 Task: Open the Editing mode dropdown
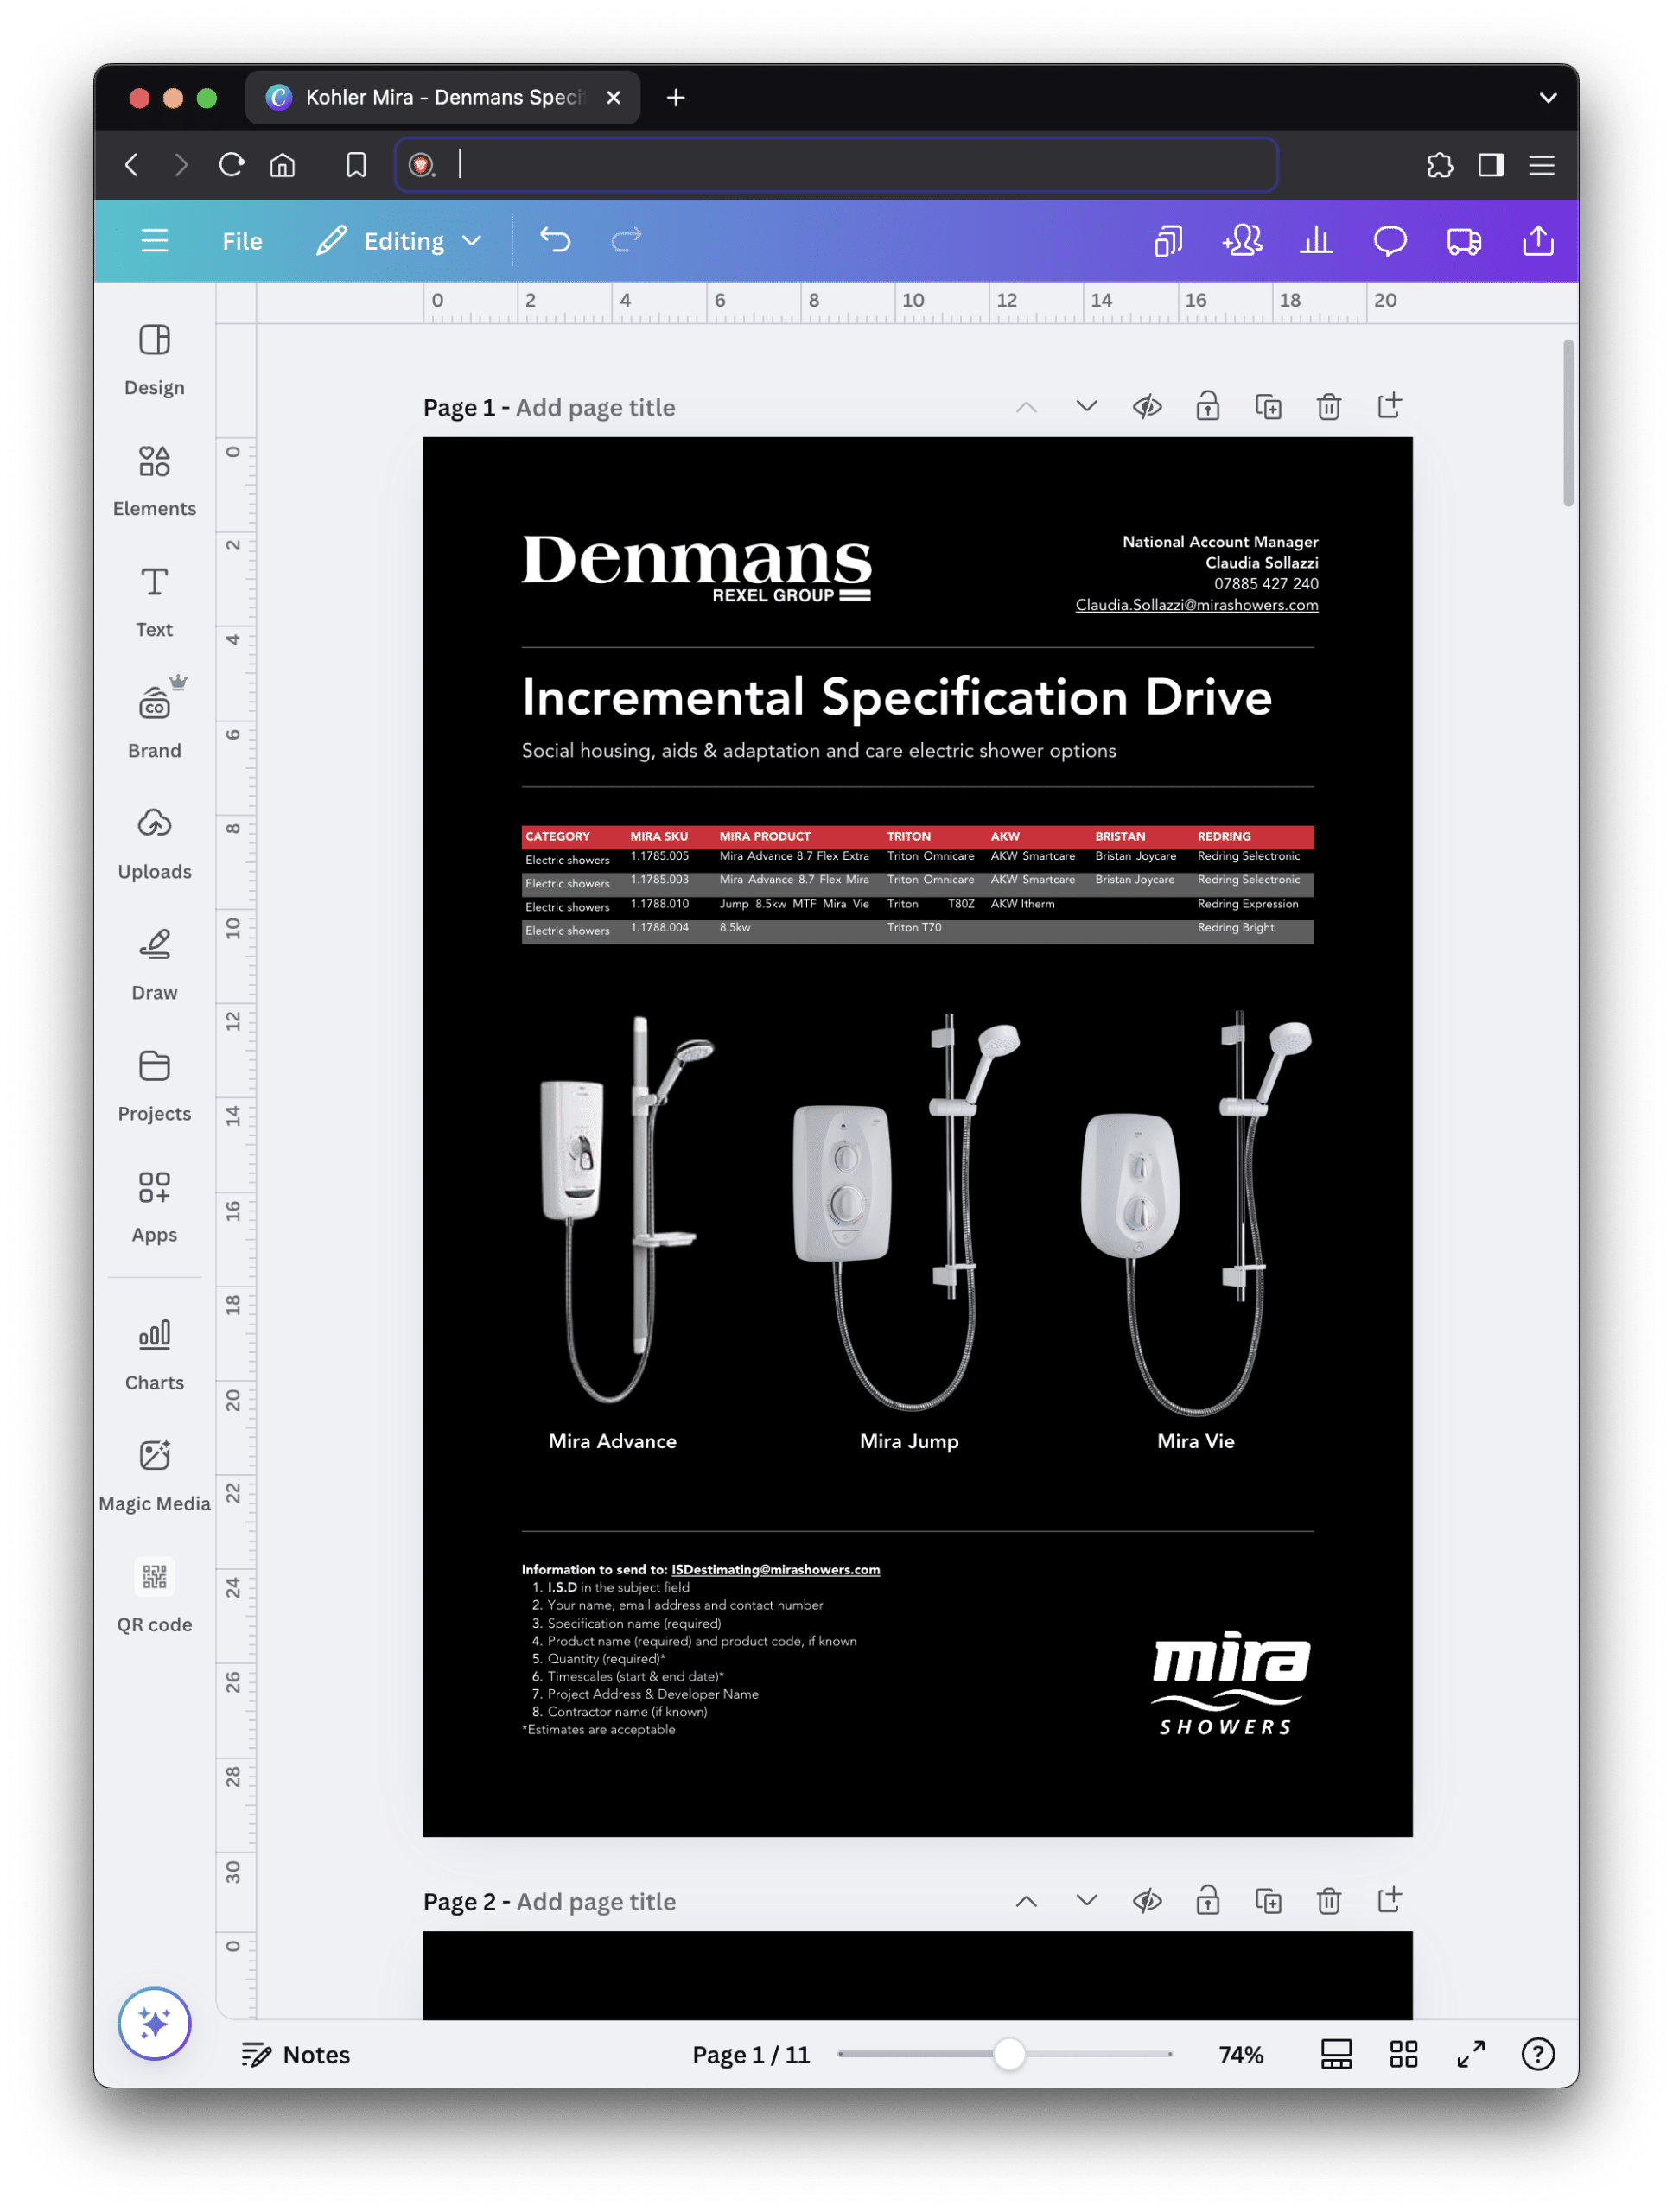tap(400, 241)
